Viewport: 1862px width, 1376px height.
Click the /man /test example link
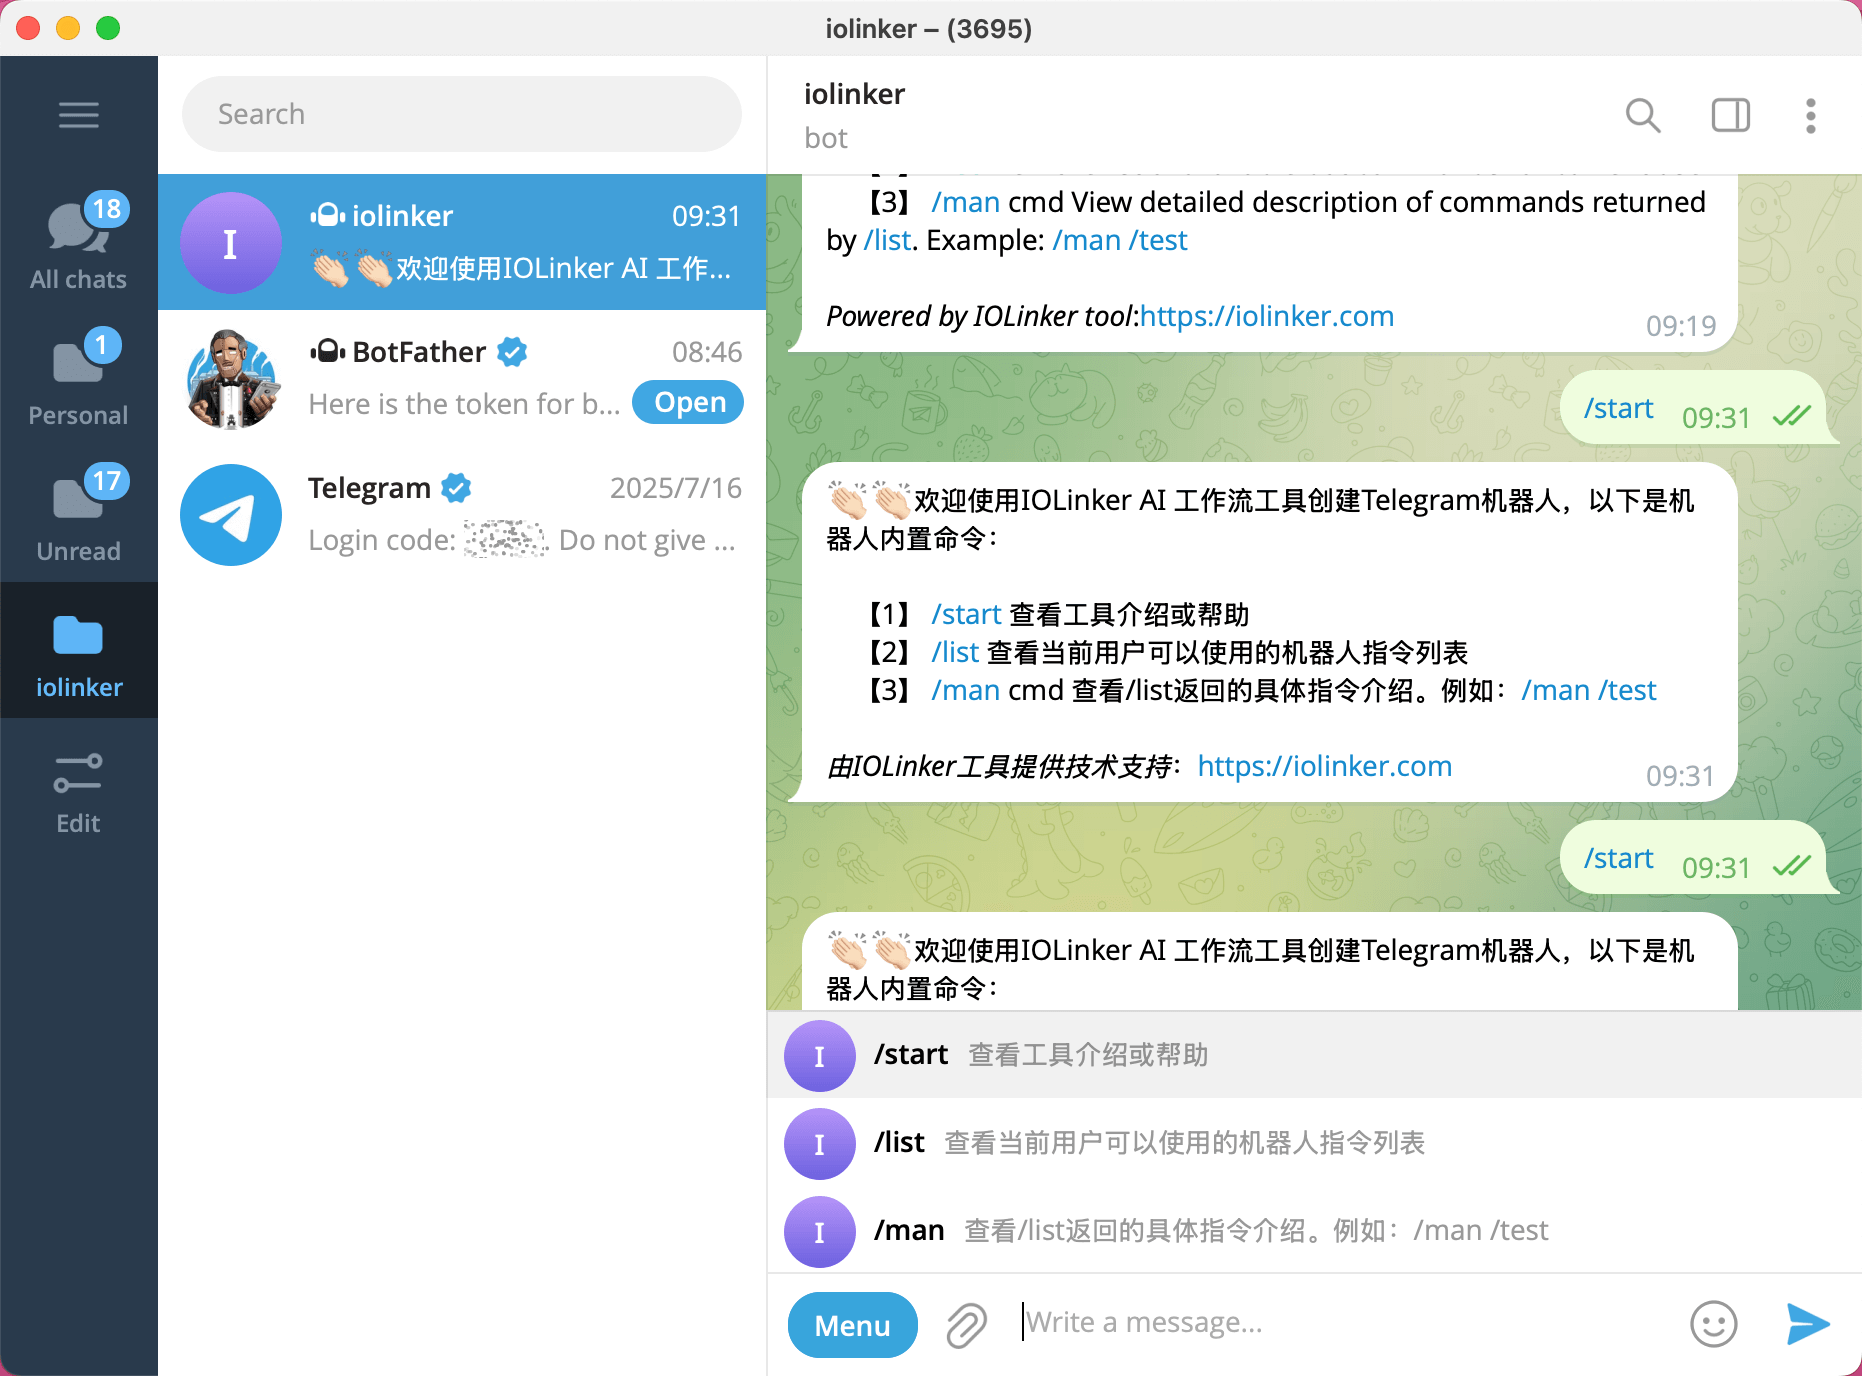coord(1589,690)
